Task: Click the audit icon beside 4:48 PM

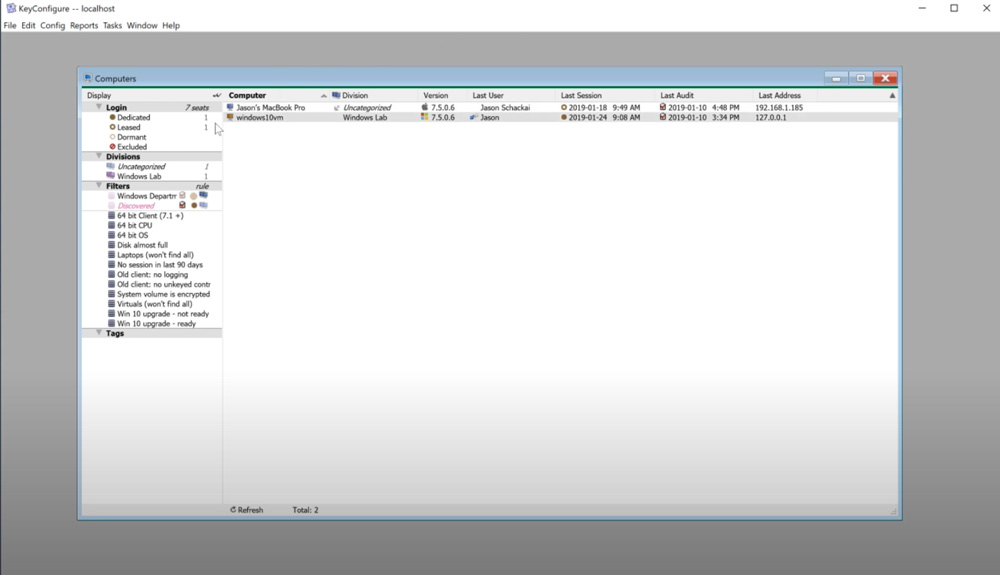Action: [663, 107]
